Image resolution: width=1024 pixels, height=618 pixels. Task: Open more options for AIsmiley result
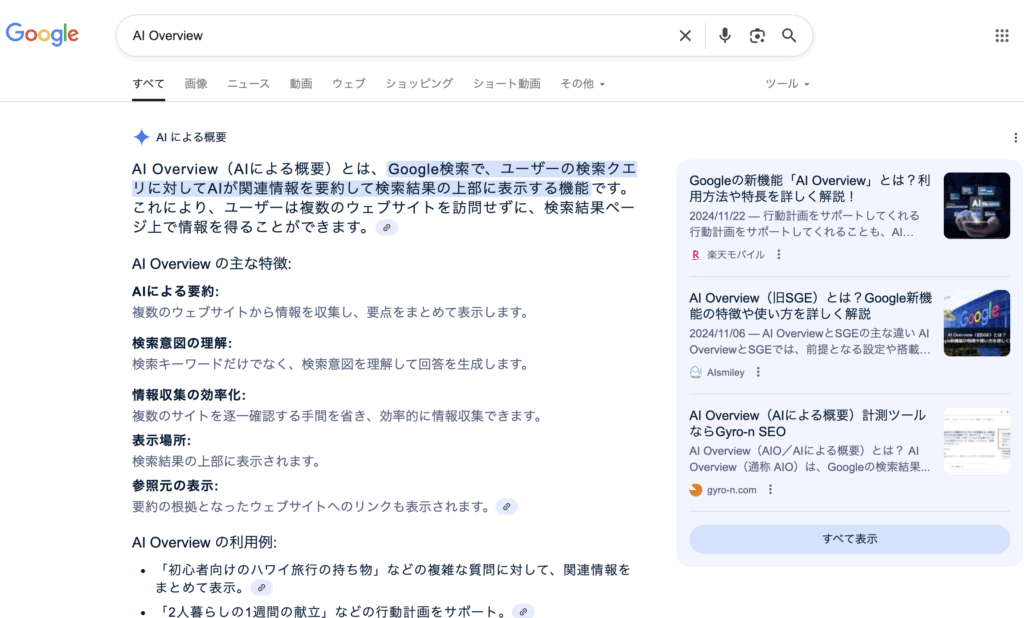point(758,372)
